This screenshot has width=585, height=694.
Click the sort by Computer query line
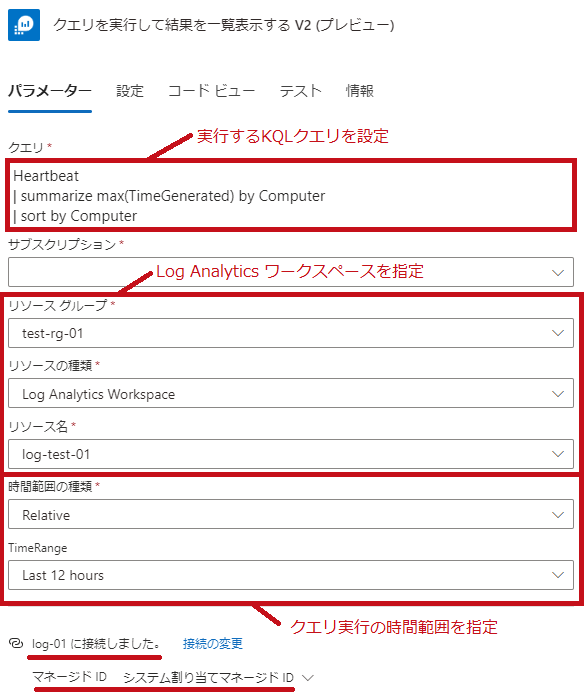75,216
